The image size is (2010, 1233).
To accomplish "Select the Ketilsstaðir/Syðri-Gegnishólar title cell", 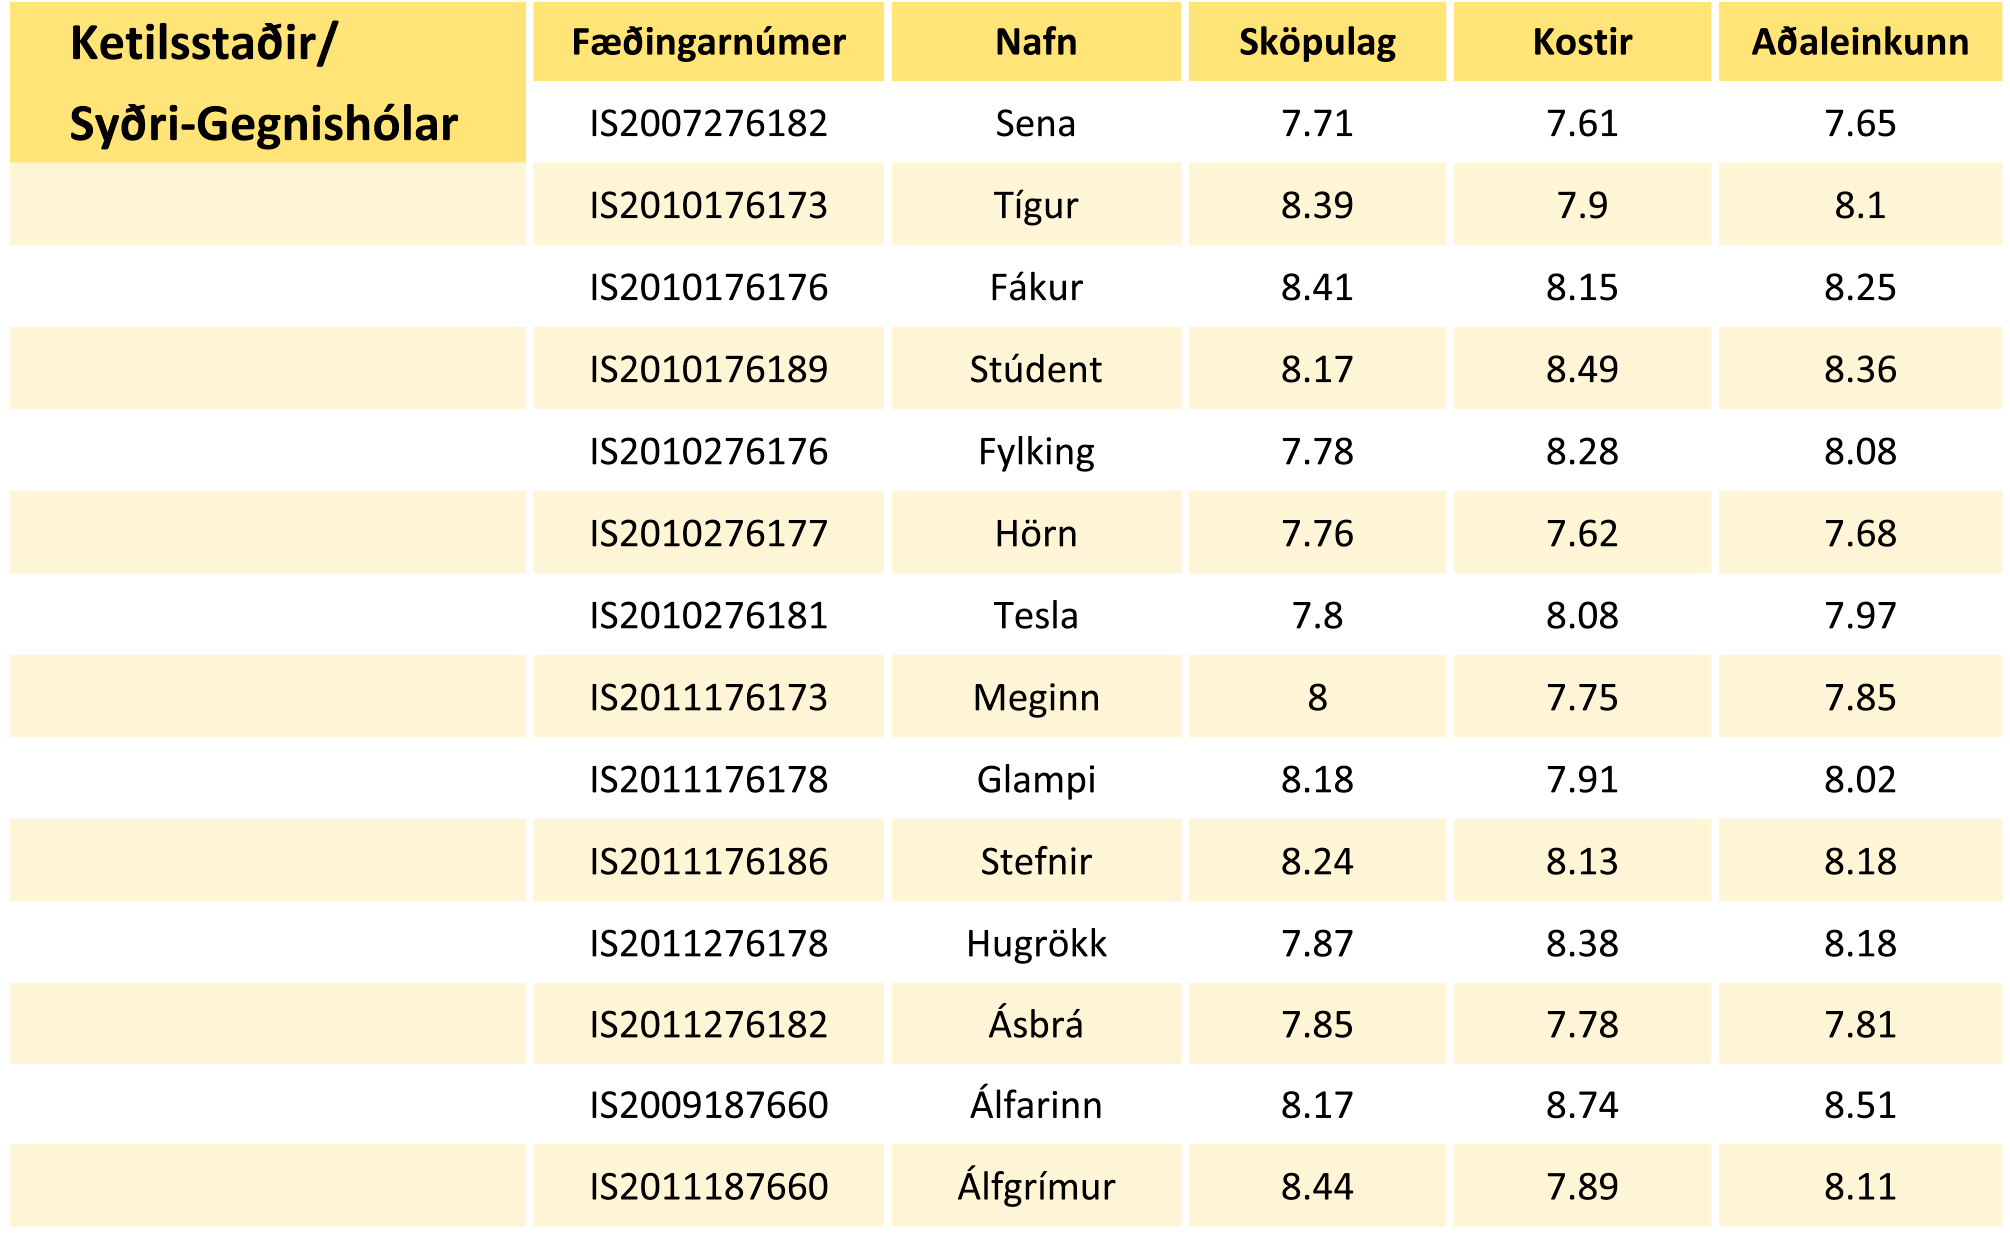I will tap(264, 84).
